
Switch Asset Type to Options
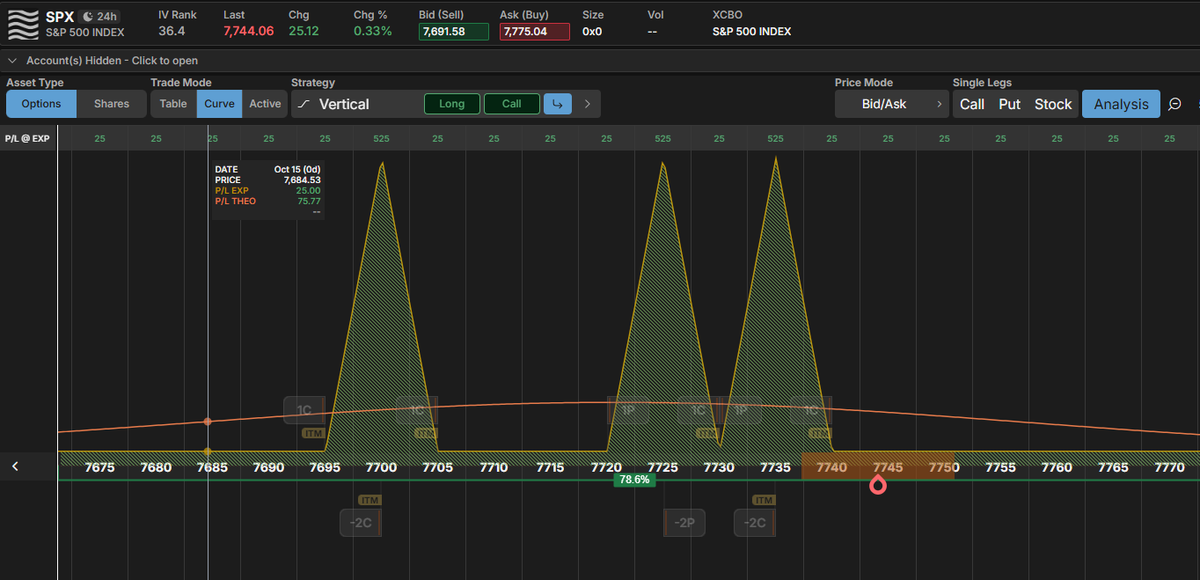coord(41,104)
